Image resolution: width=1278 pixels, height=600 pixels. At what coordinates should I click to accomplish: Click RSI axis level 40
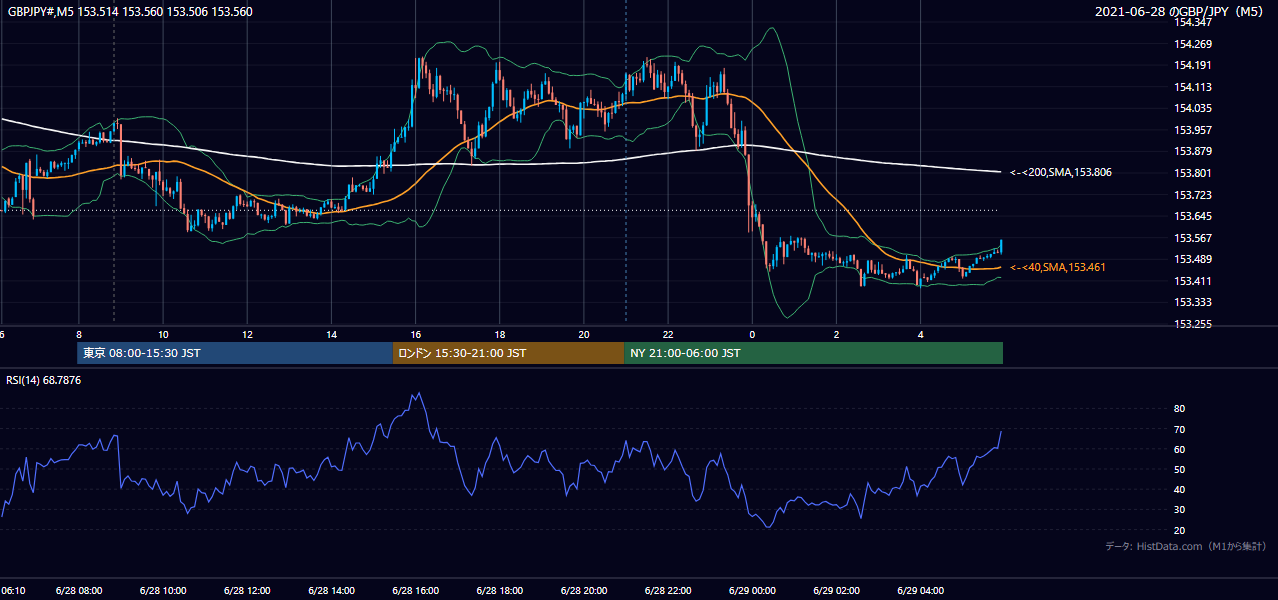[1179, 489]
